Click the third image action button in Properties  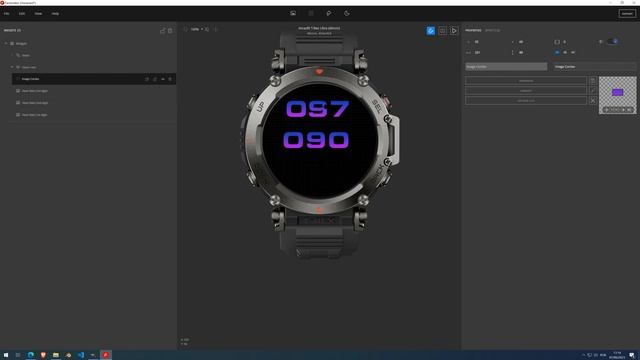pos(526,100)
